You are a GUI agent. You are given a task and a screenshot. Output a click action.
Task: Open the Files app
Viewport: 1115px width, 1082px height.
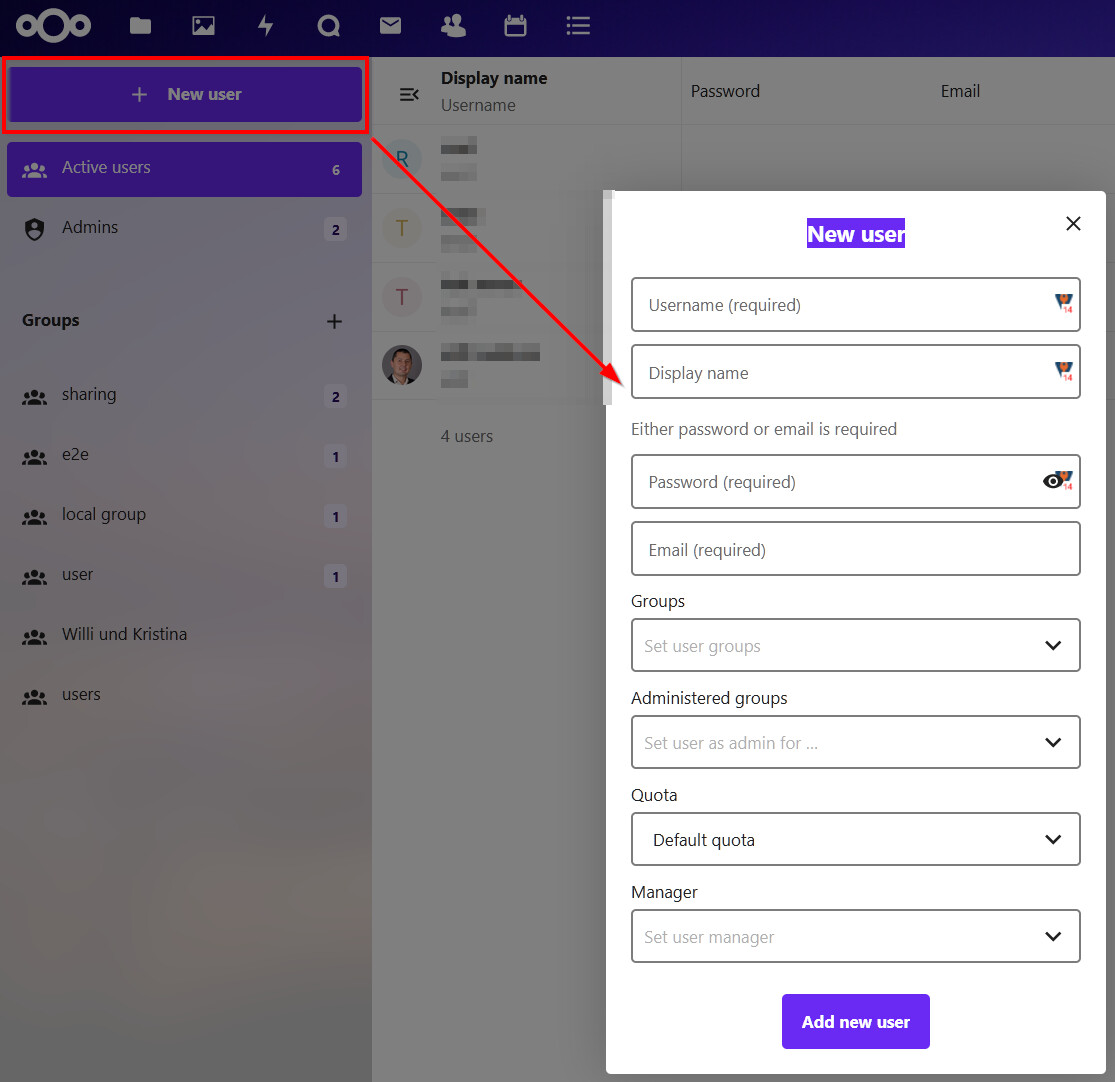pyautogui.click(x=140, y=26)
